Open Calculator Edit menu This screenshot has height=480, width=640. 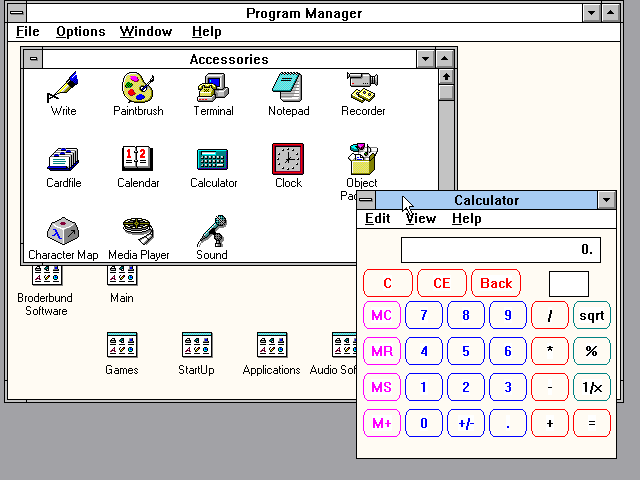coord(378,218)
